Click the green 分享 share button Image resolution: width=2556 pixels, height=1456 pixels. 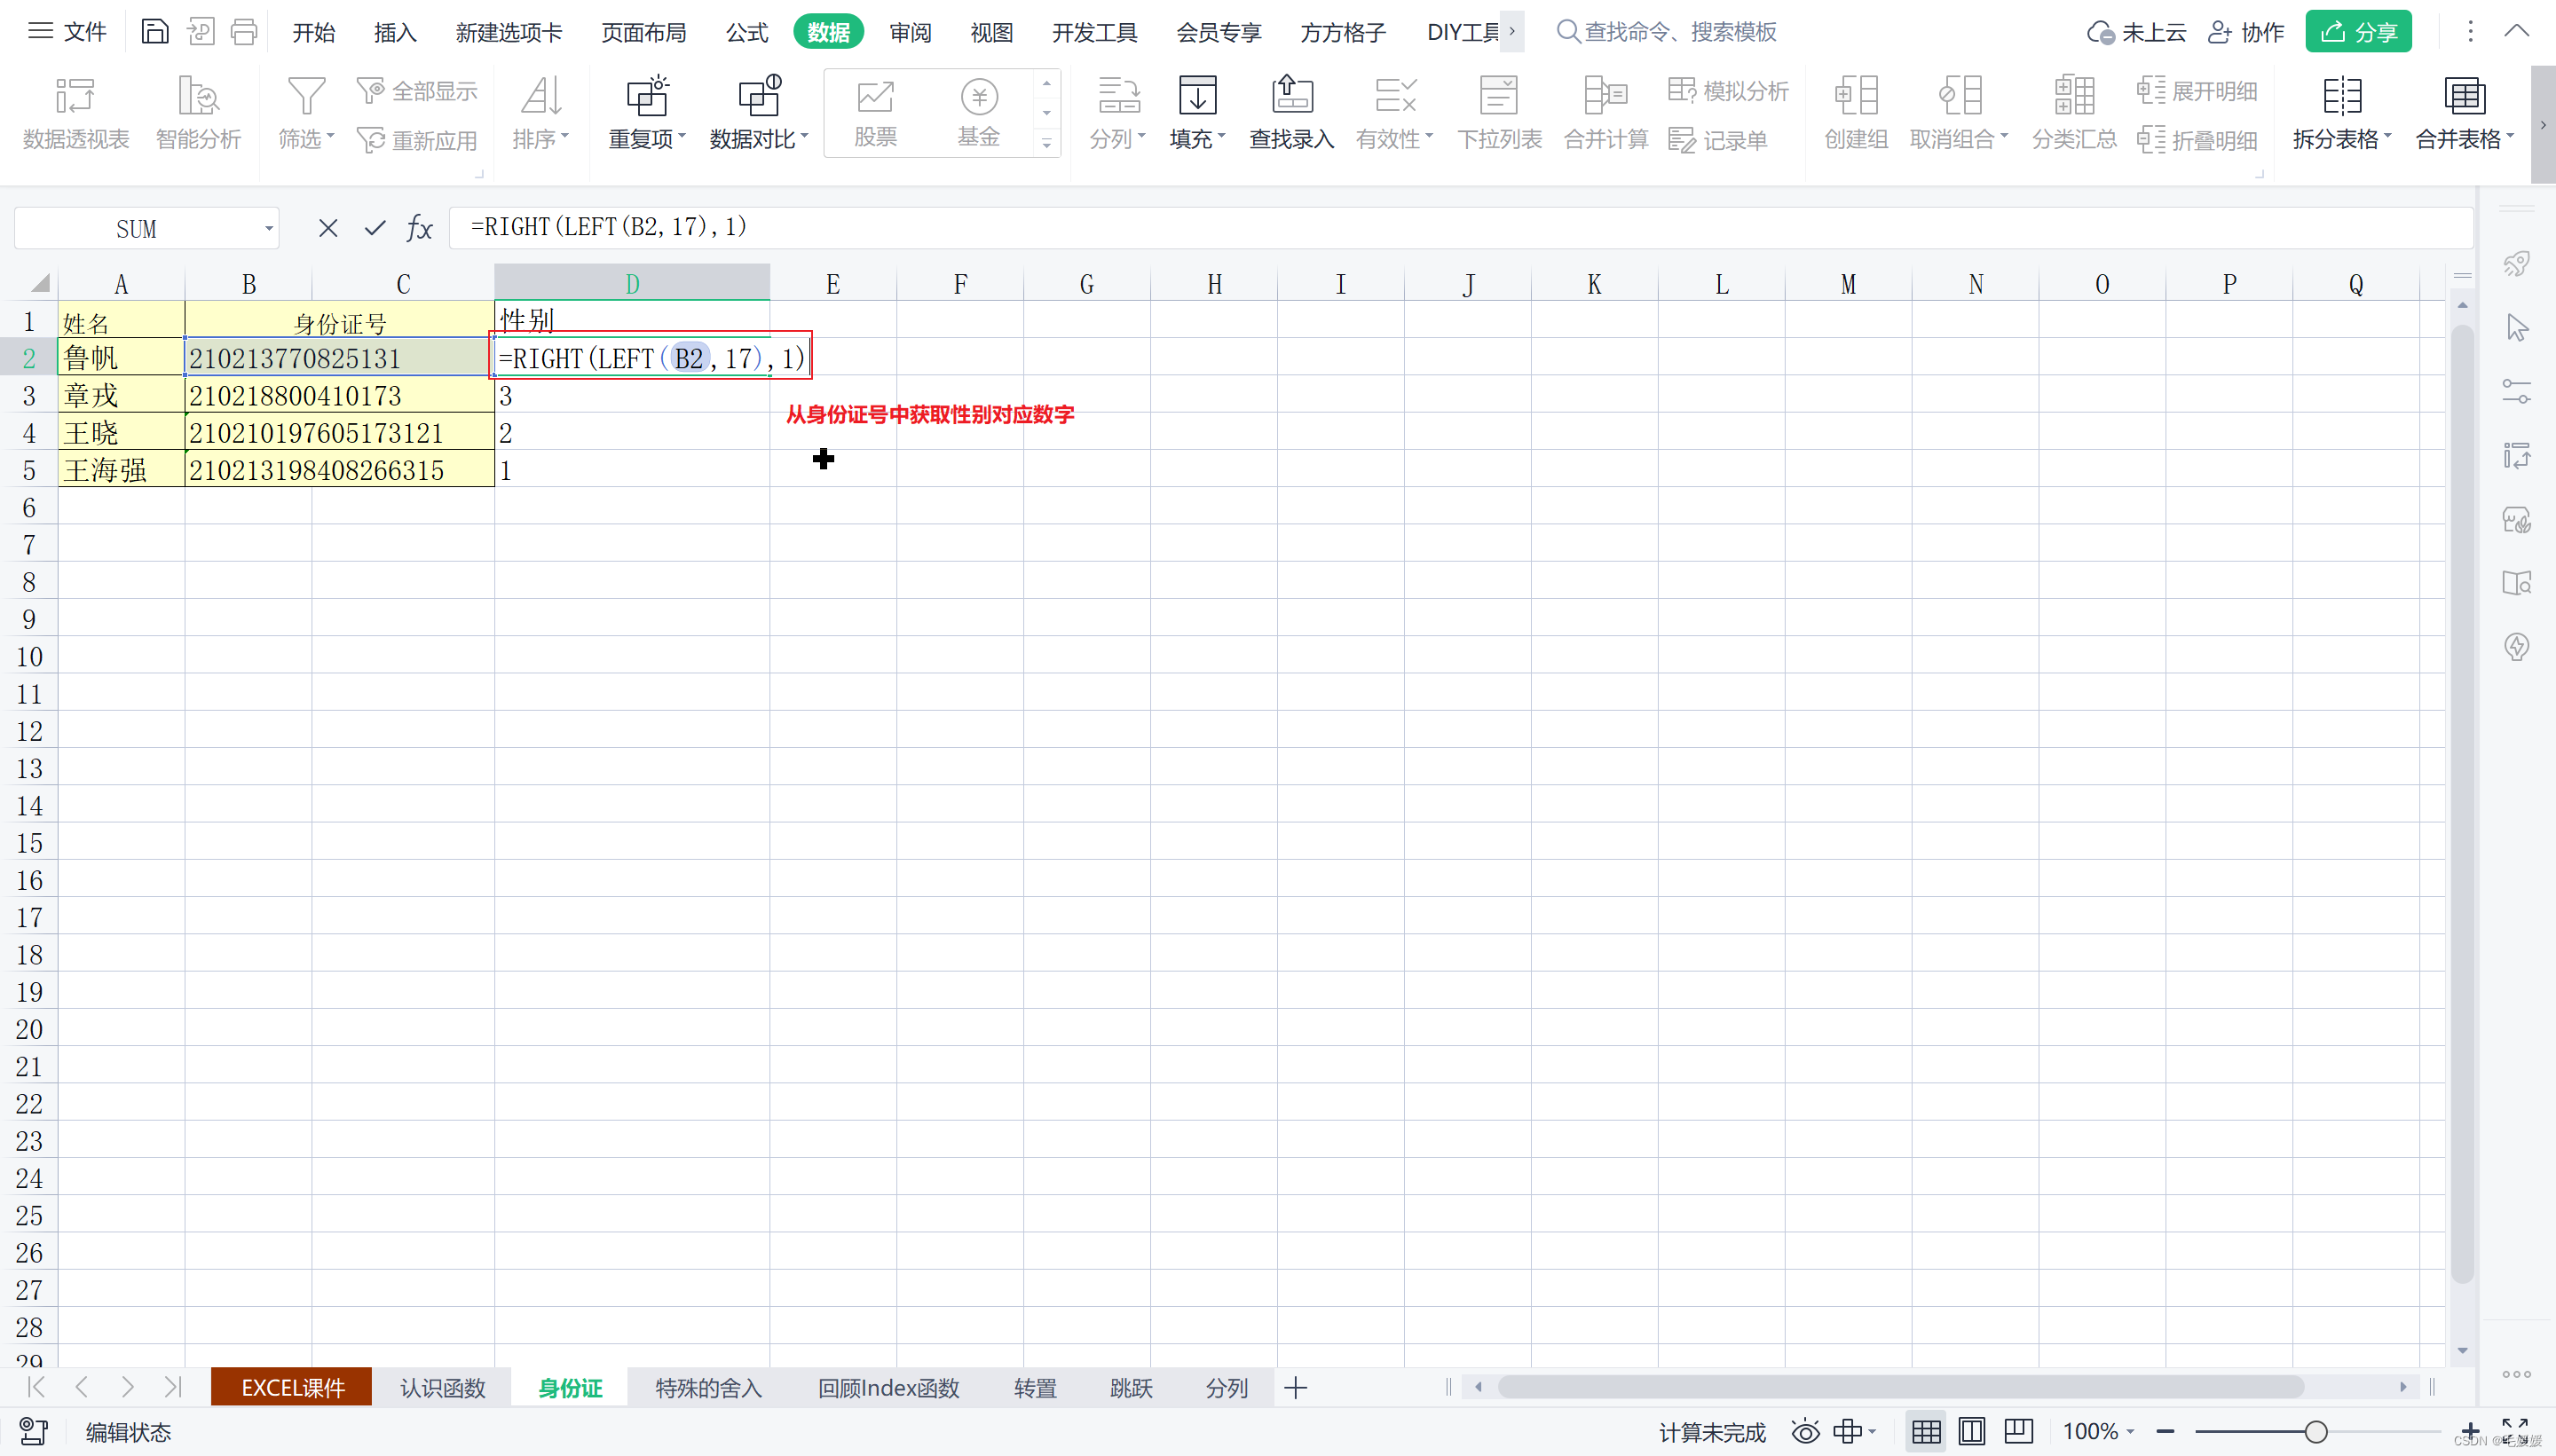tap(2358, 32)
